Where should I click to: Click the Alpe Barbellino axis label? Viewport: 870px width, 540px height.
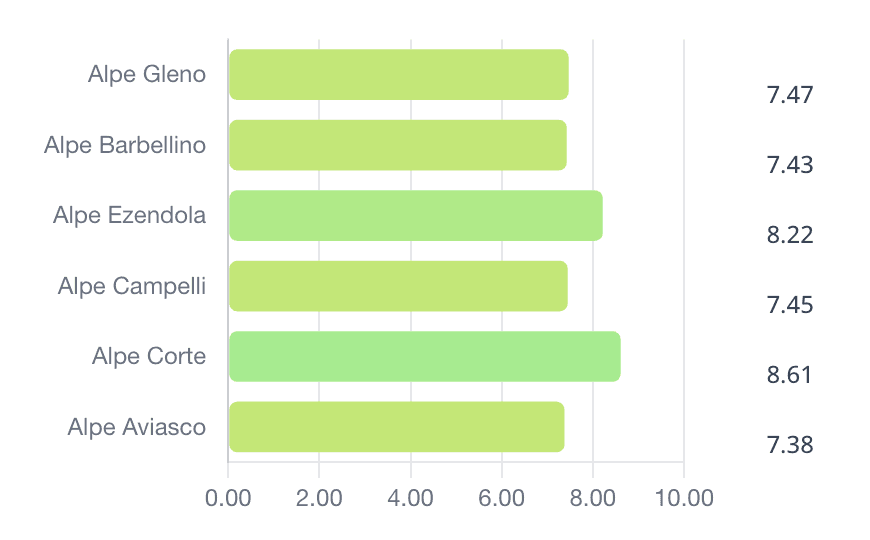point(125,145)
